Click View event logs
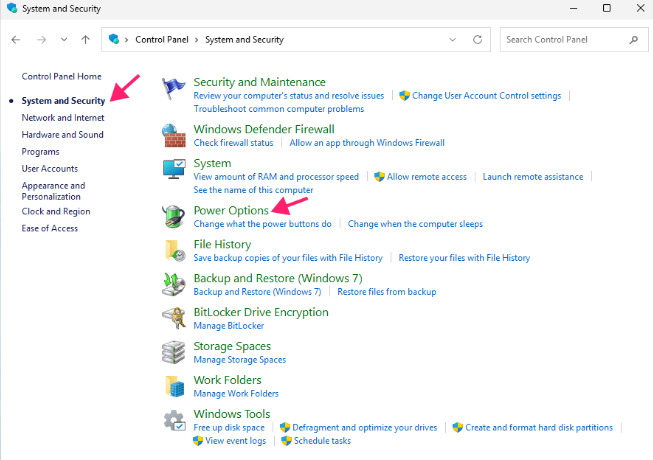 pyautogui.click(x=235, y=441)
